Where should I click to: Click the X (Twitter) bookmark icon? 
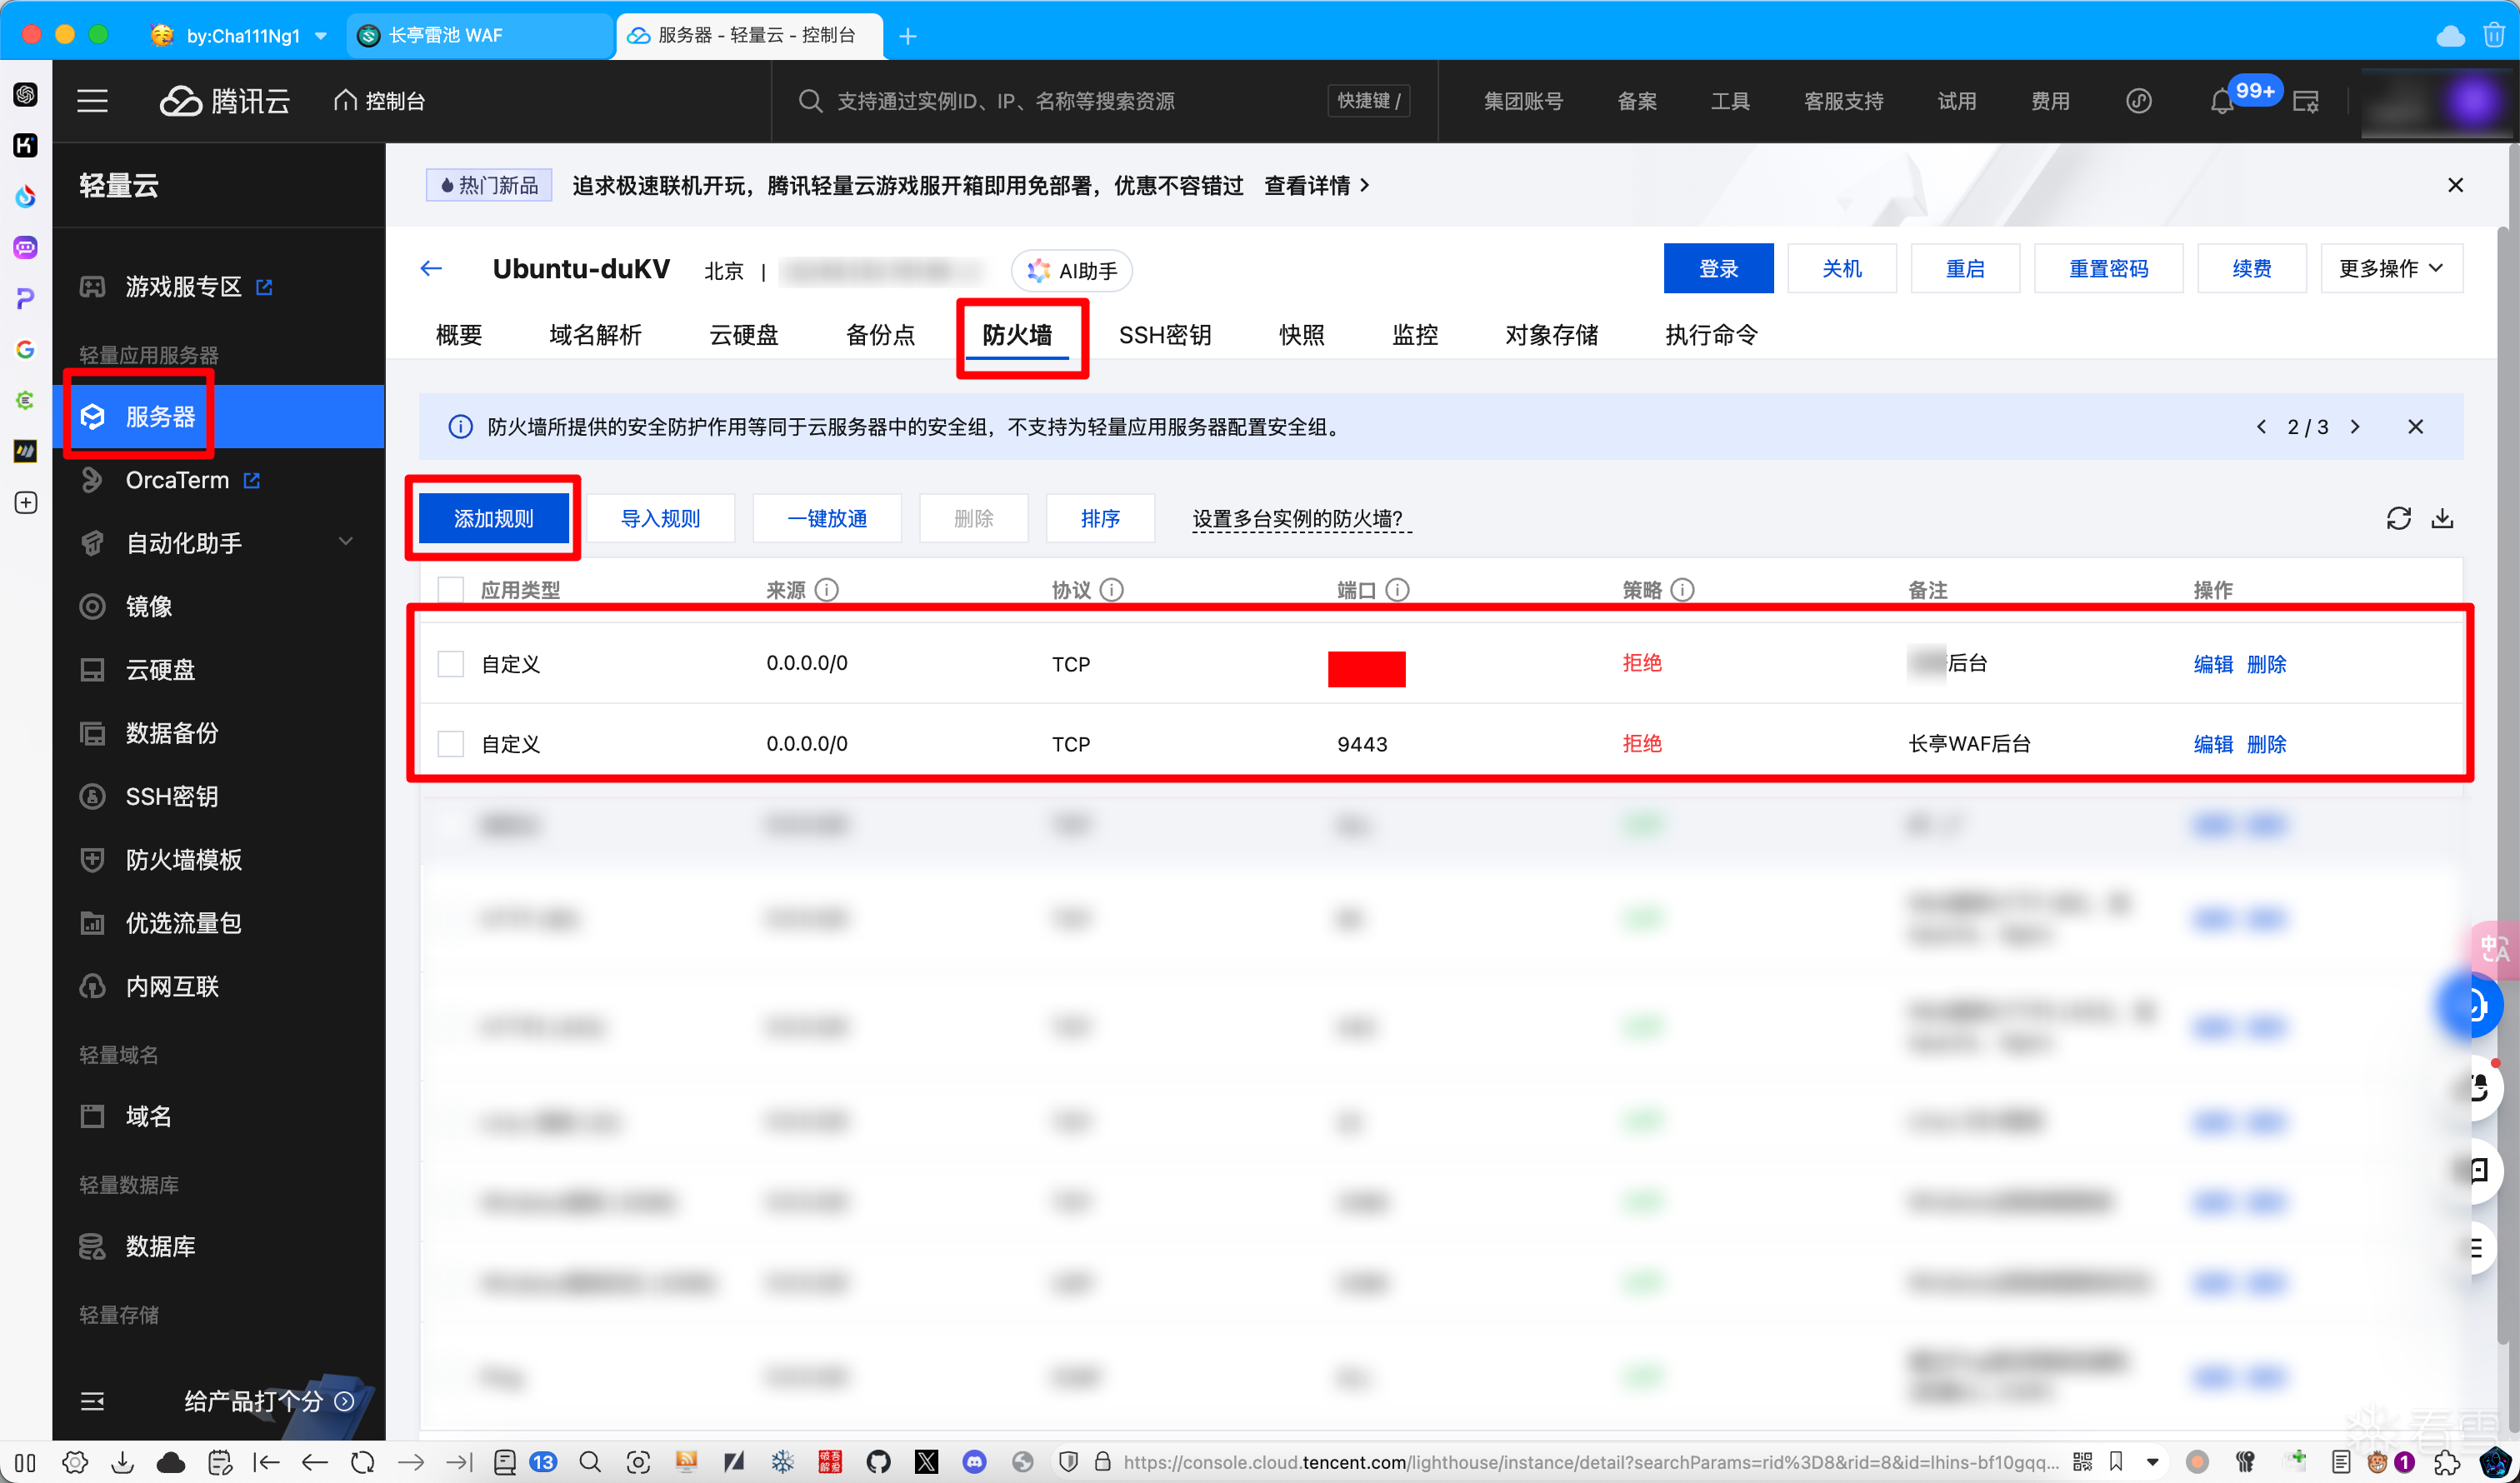[x=926, y=1461]
